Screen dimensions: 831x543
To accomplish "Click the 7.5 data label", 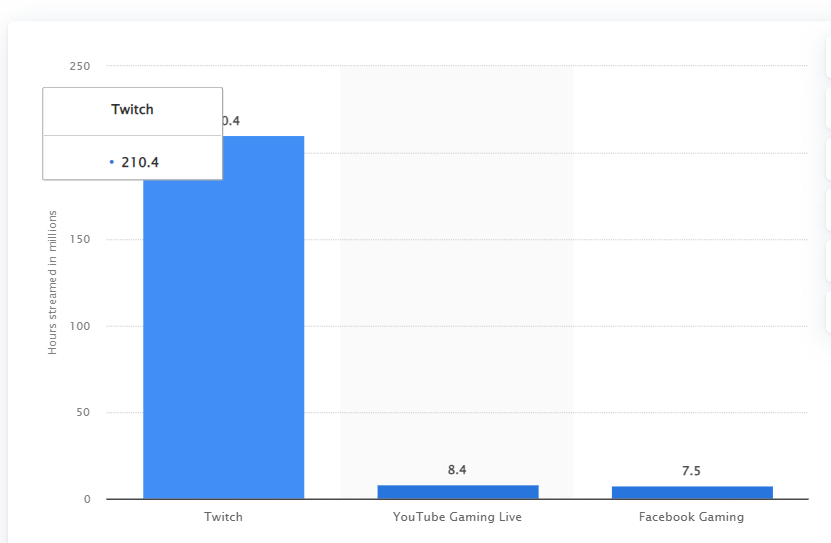I will point(691,471).
